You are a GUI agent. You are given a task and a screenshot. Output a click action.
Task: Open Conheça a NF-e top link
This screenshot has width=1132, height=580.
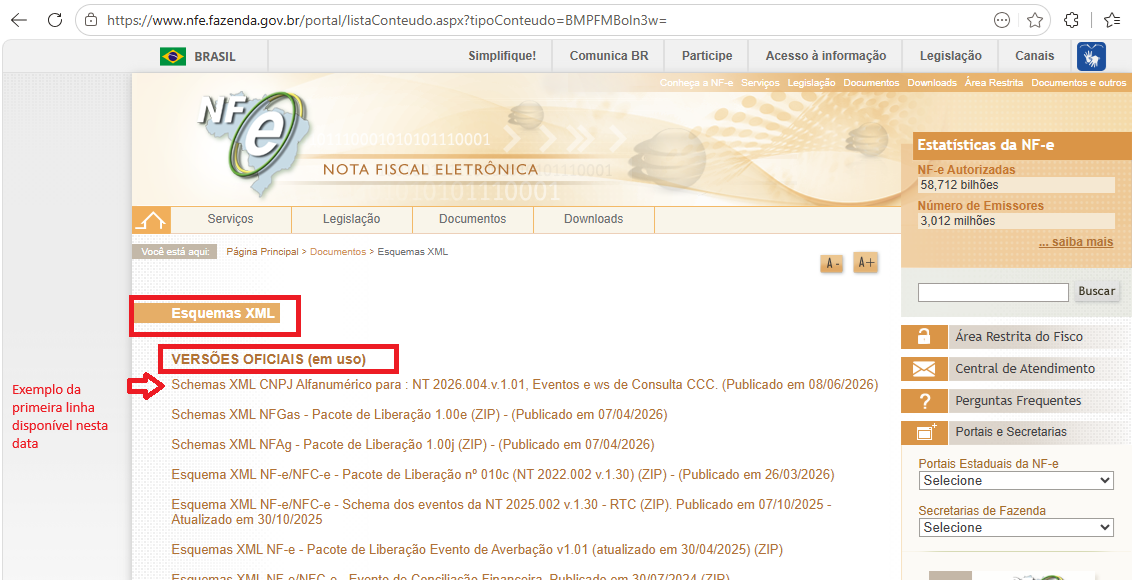click(x=696, y=83)
